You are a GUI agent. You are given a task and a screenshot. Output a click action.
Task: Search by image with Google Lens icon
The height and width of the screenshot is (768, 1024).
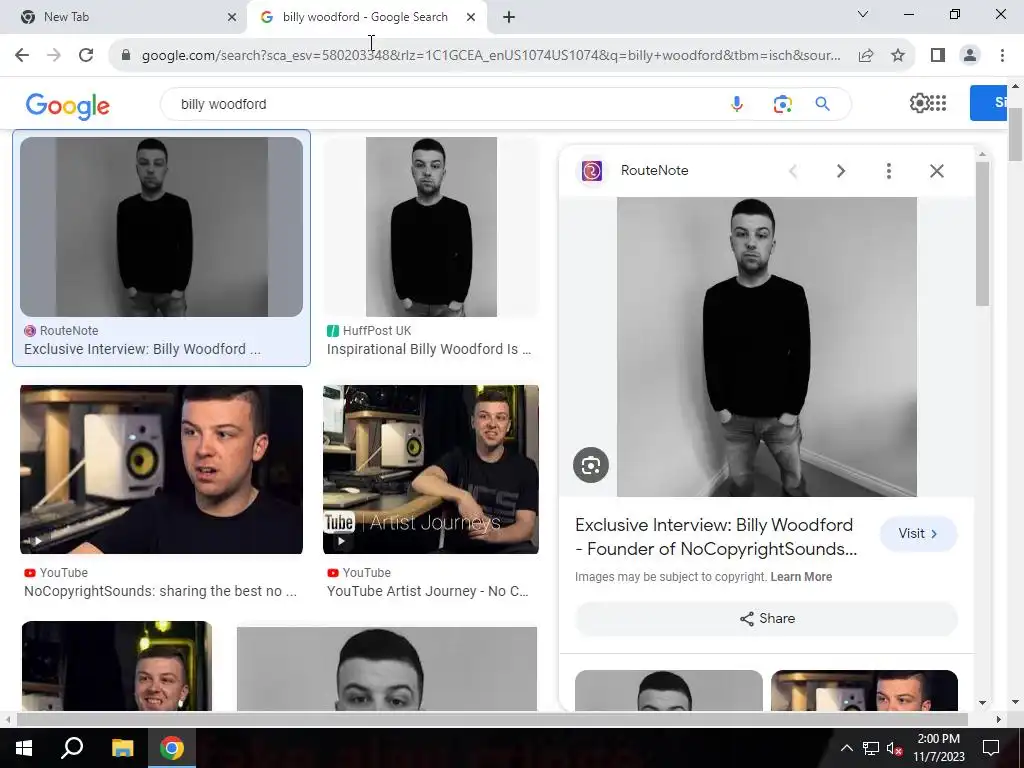tap(782, 104)
